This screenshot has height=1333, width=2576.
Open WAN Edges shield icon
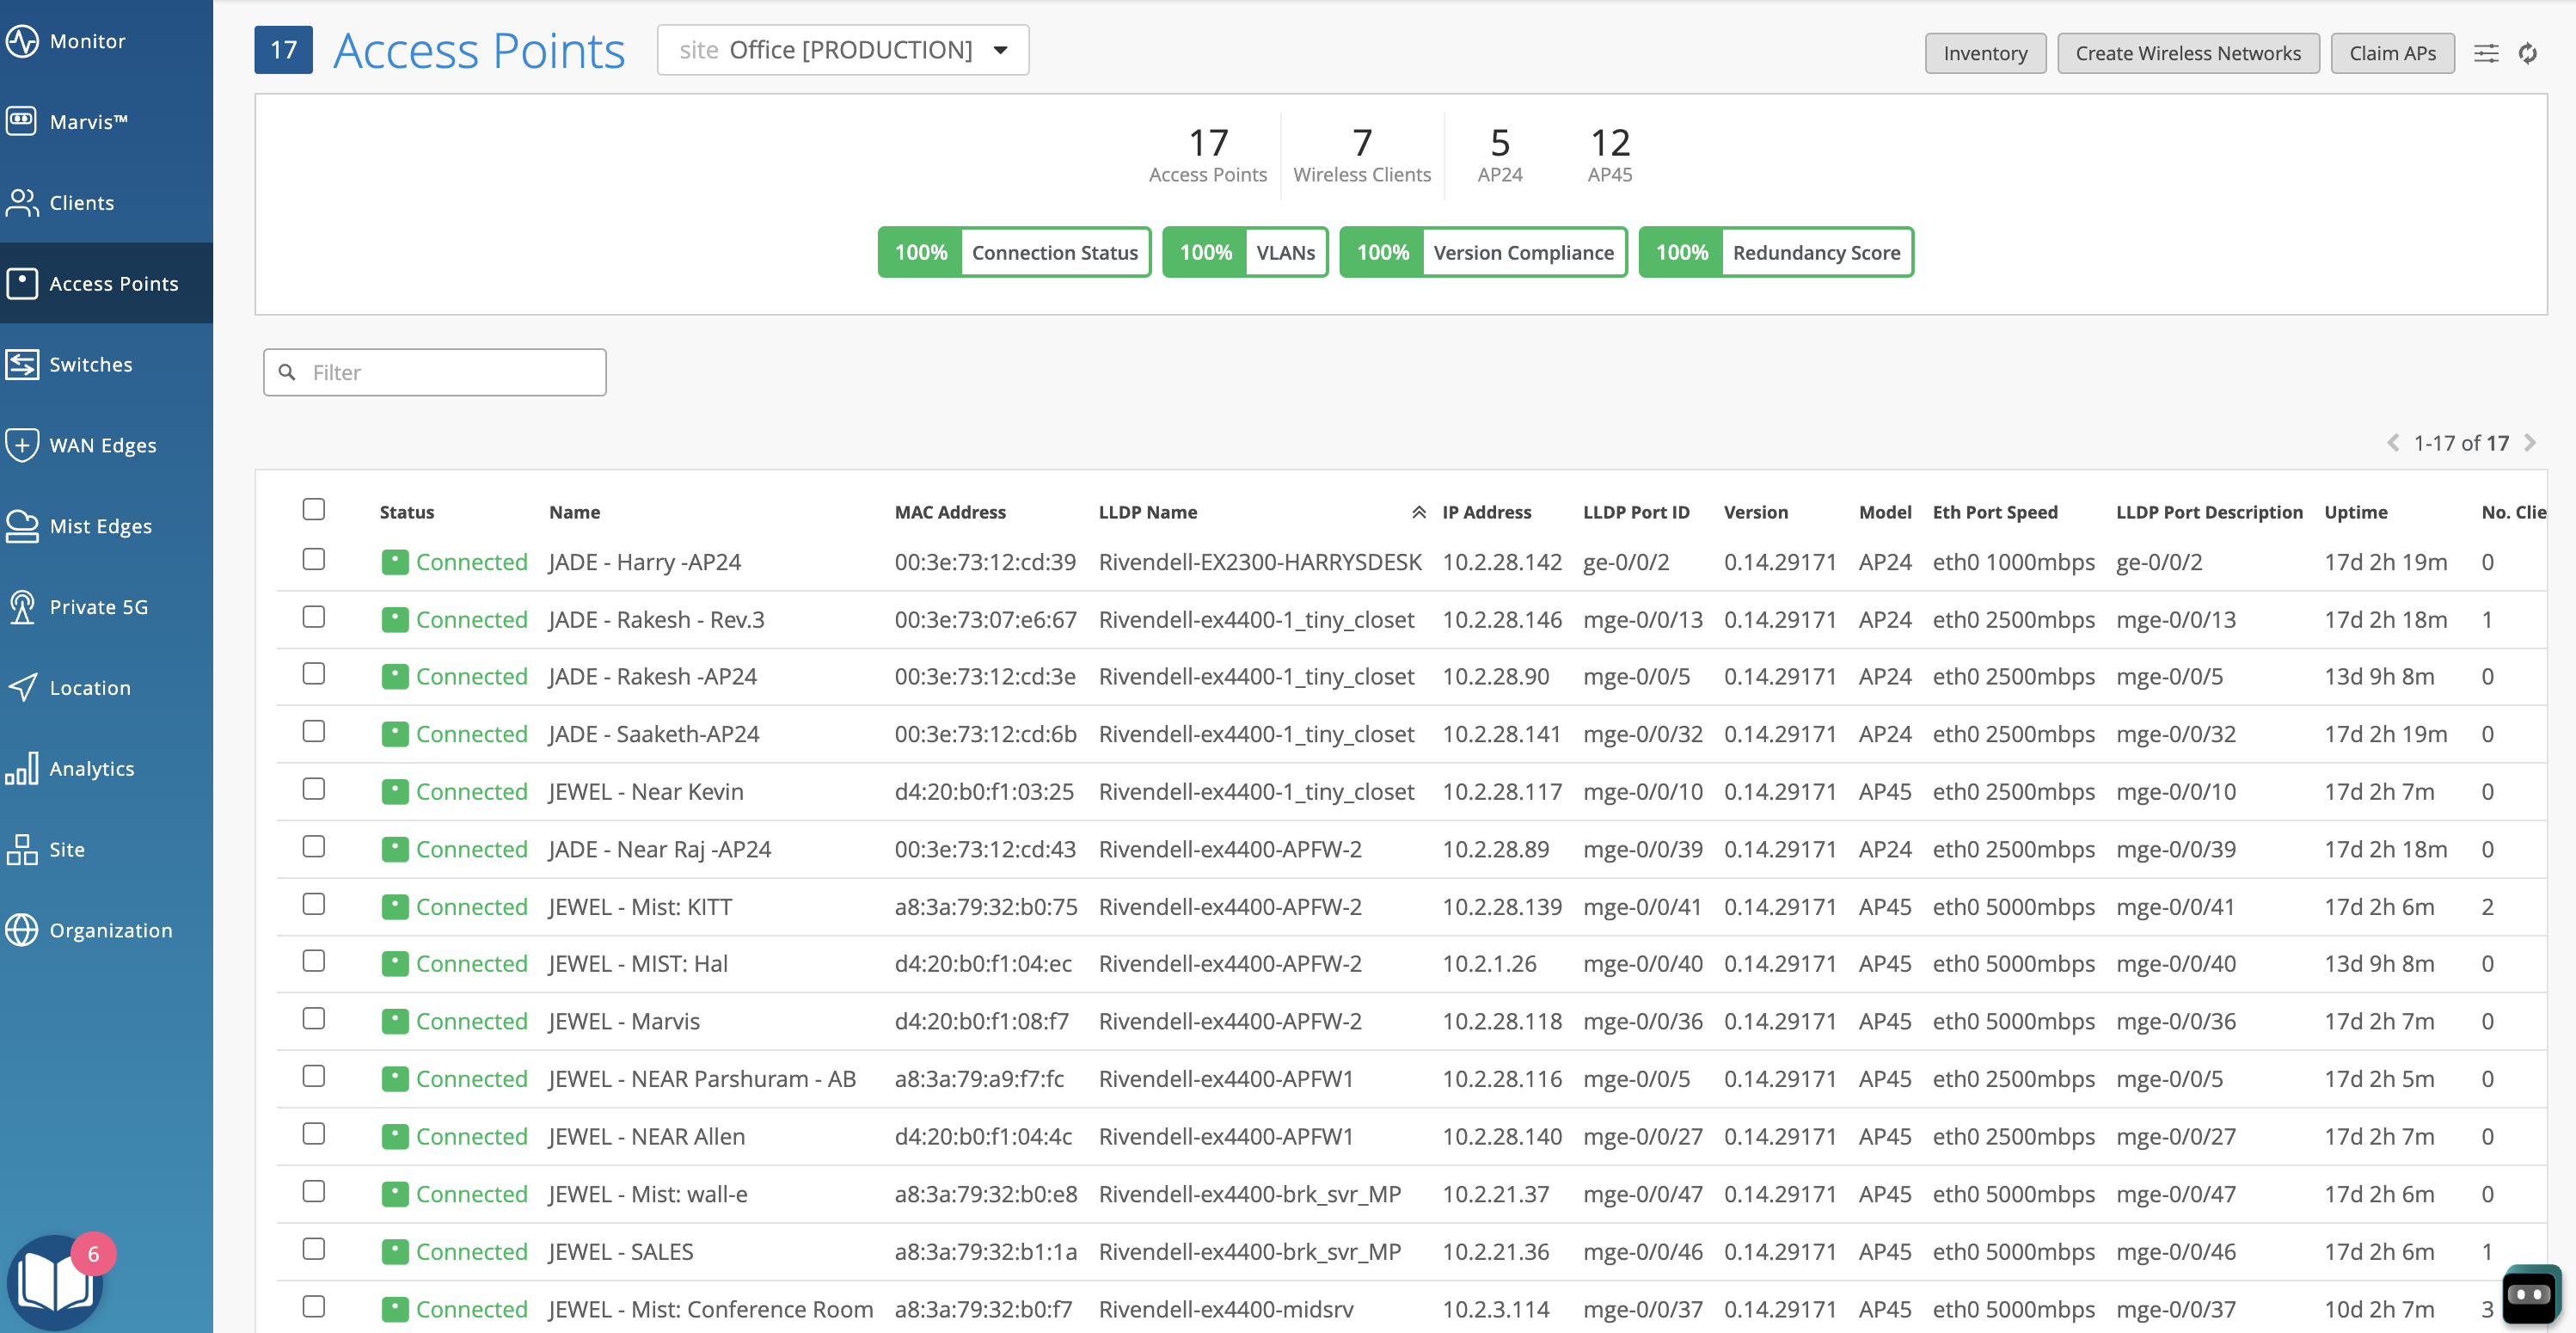[x=22, y=445]
